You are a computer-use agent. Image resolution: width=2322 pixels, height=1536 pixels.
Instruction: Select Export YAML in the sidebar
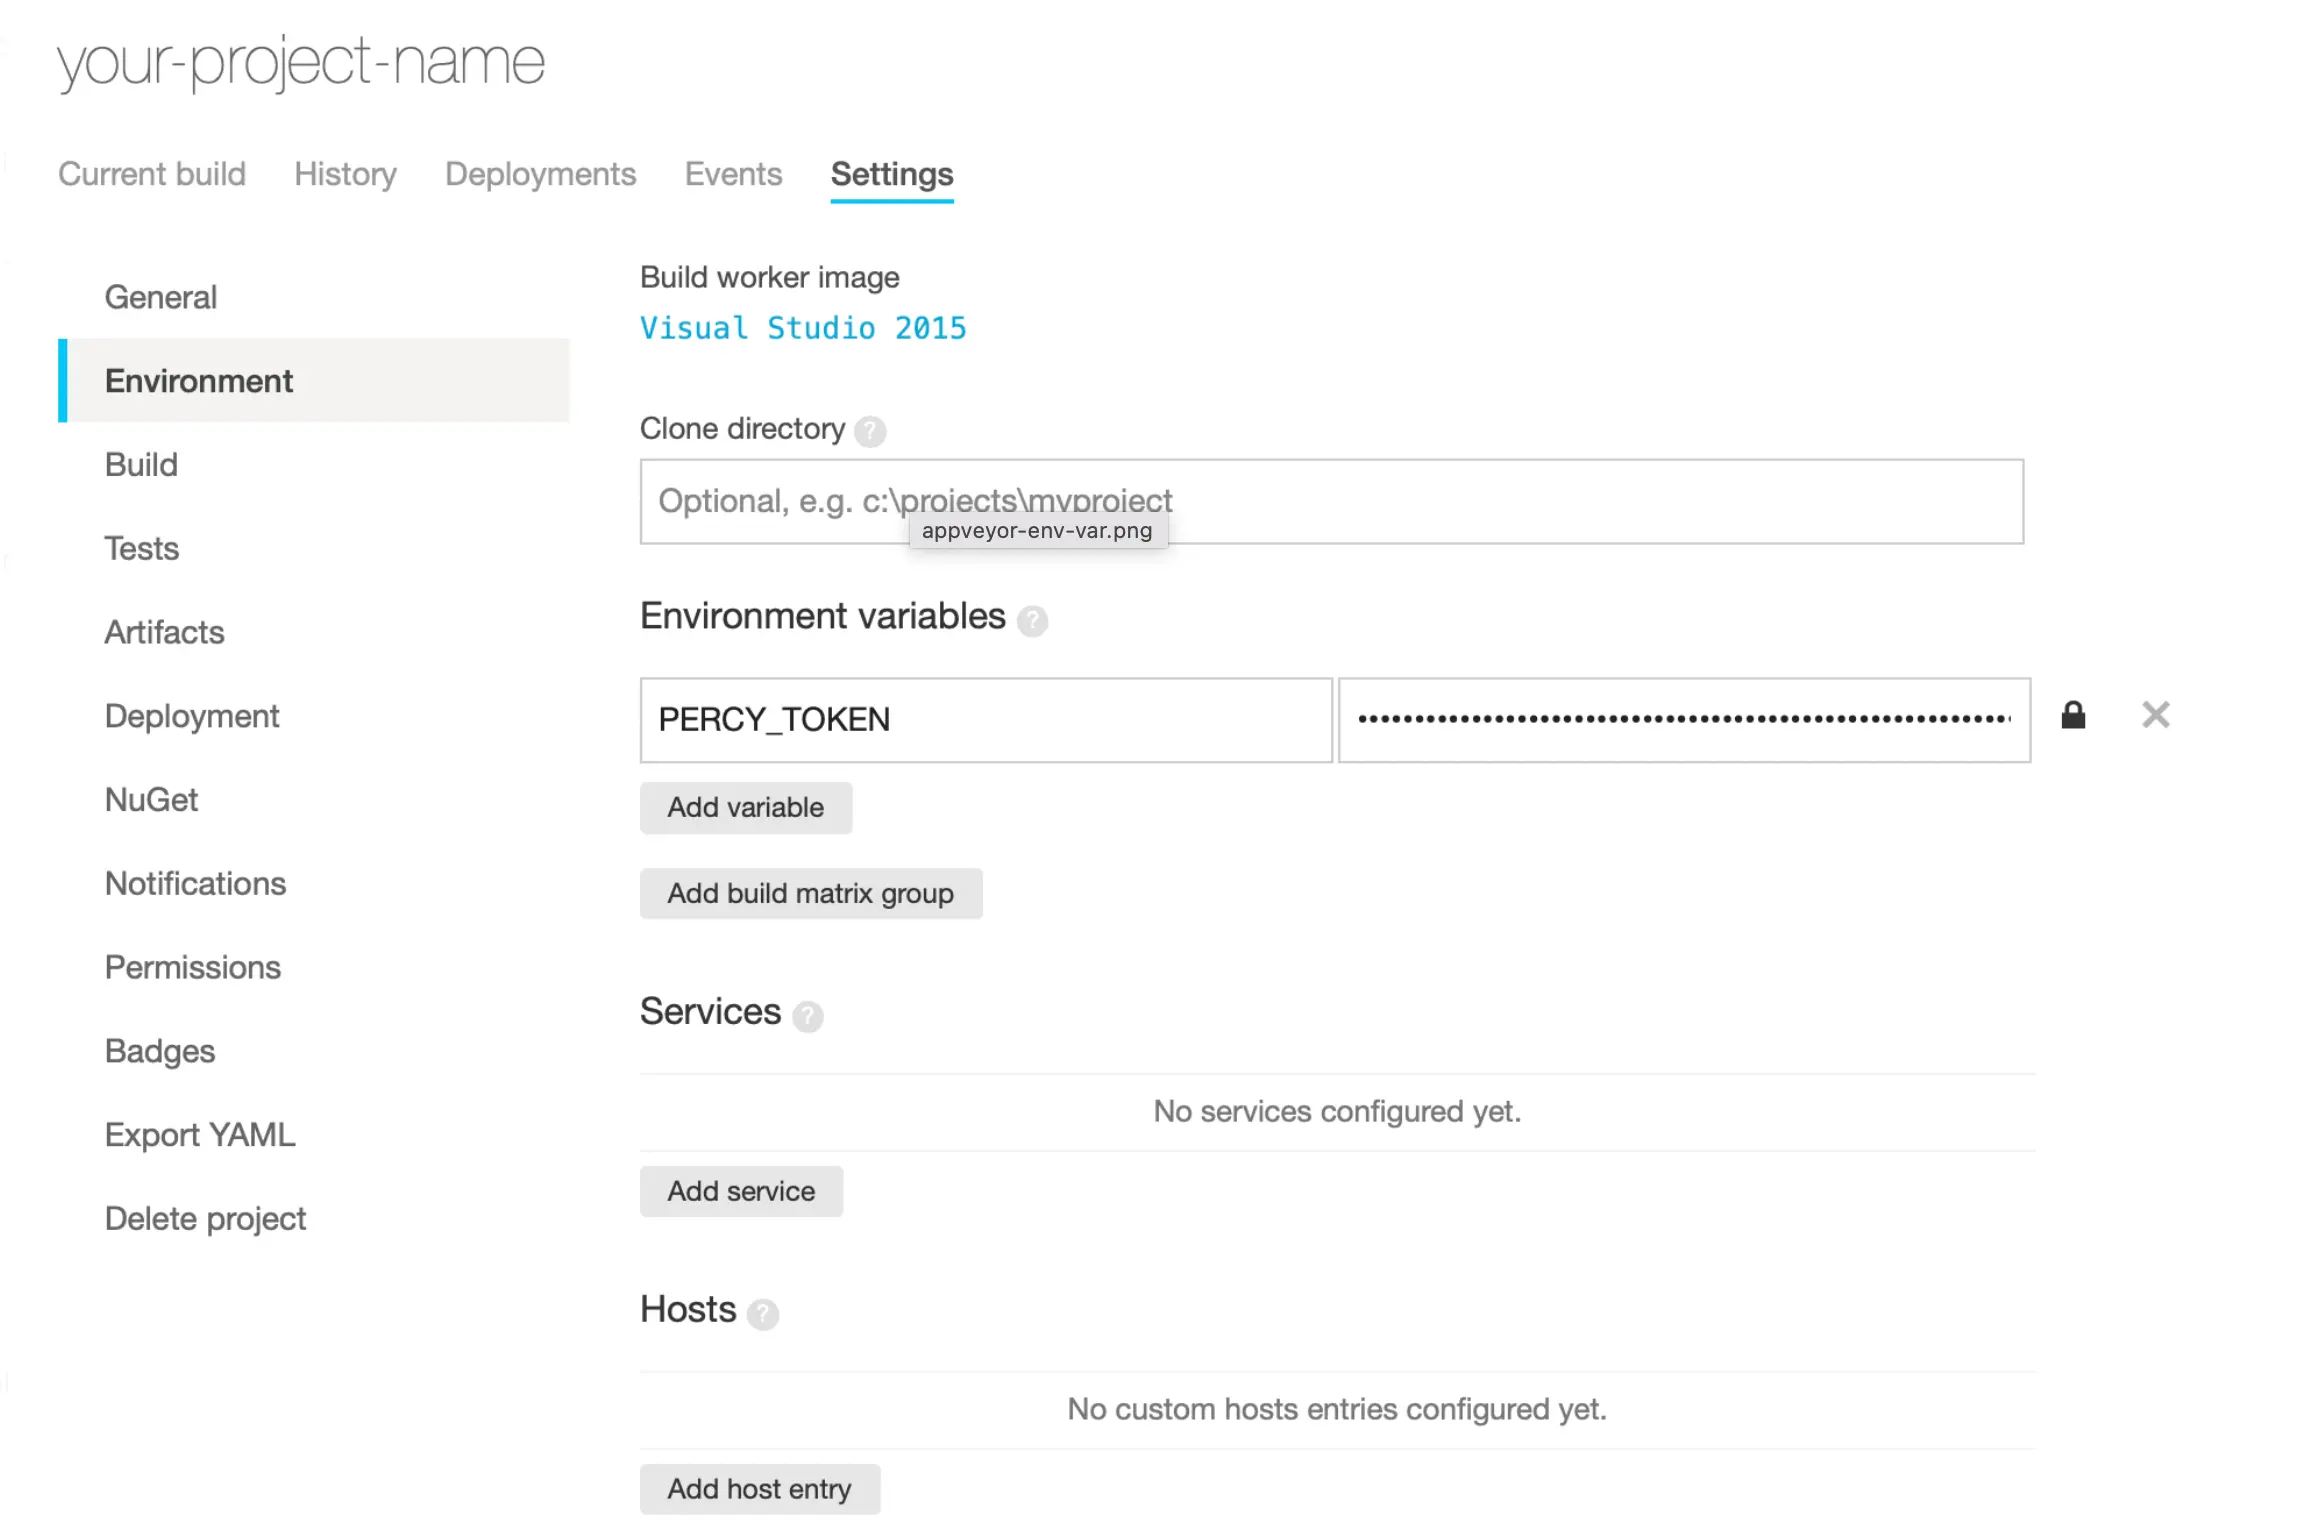pyautogui.click(x=200, y=1135)
